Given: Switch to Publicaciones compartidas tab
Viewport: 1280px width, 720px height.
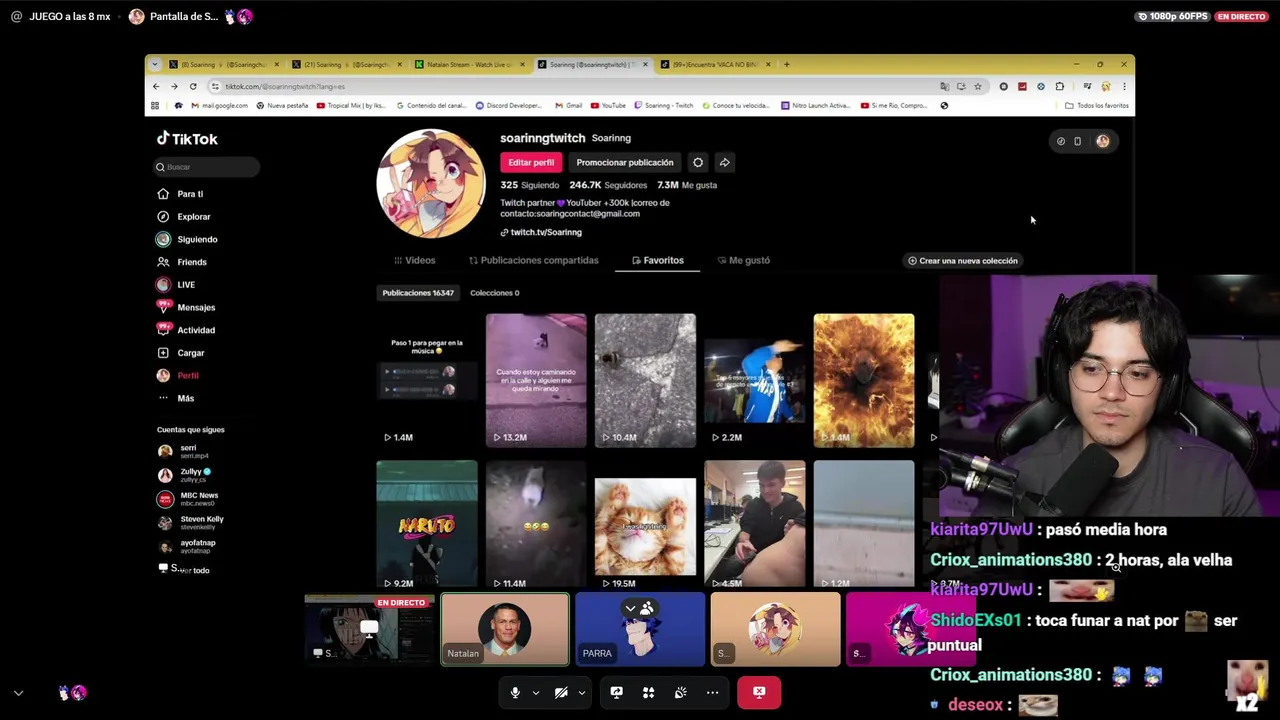Looking at the screenshot, I should [534, 260].
